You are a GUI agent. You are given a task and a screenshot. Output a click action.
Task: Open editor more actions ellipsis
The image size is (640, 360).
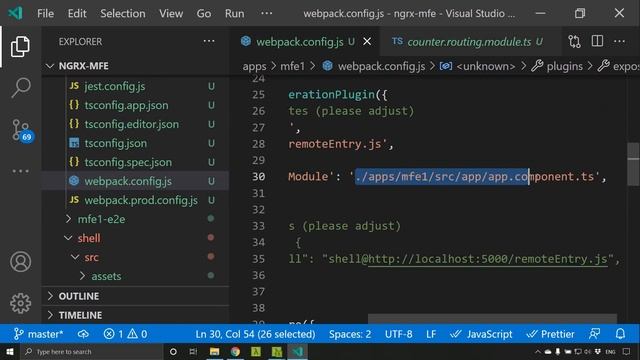coord(619,41)
